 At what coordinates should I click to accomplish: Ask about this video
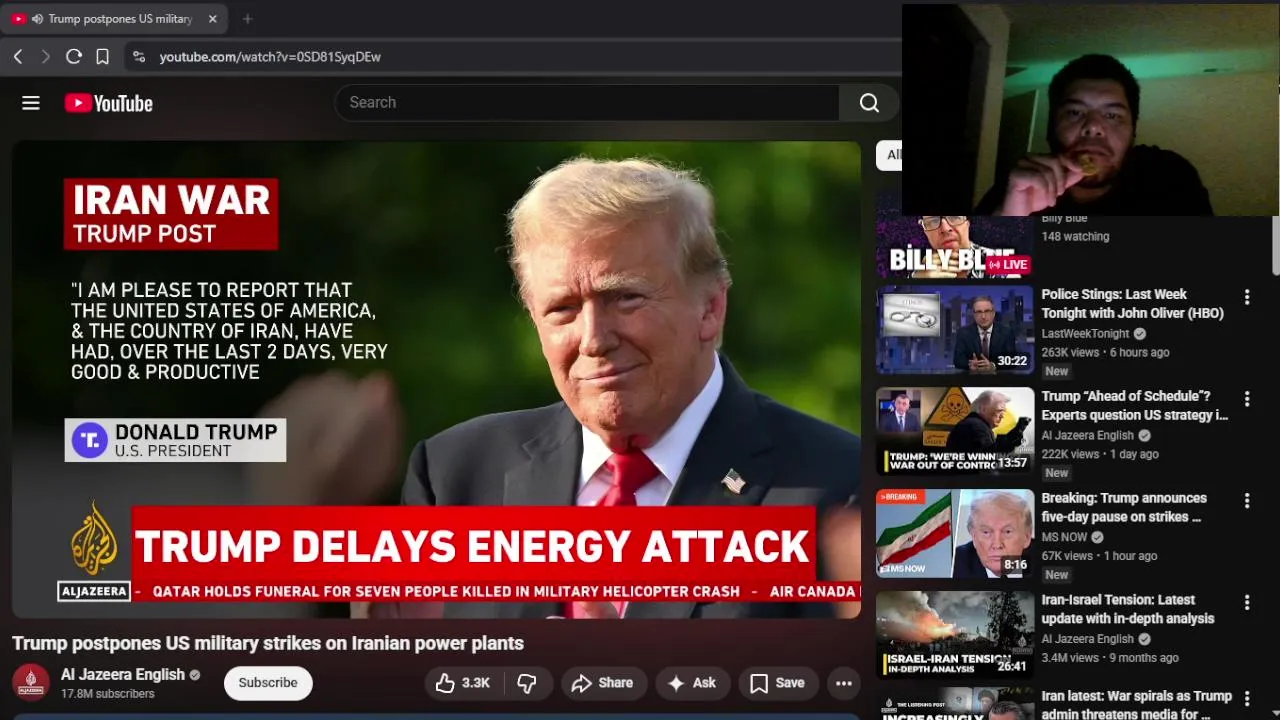coord(692,683)
